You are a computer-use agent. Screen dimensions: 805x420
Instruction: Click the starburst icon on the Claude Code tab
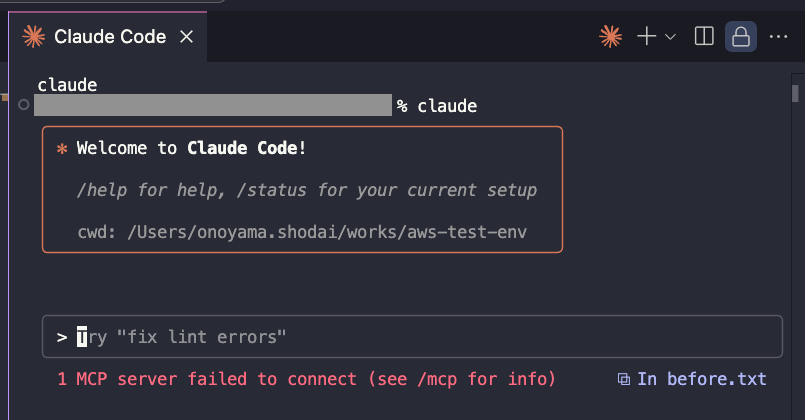33,36
